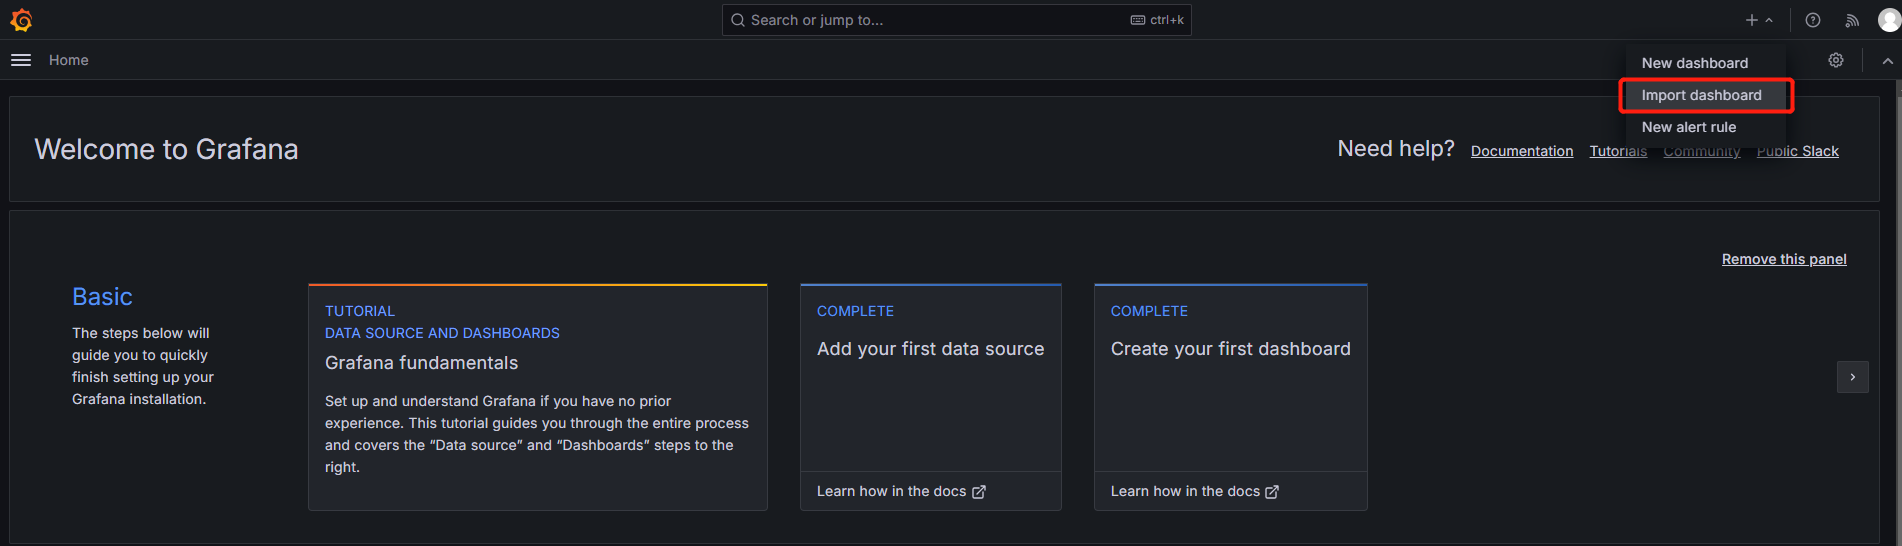Screen dimensions: 1902x546
Task: Open dashboard settings gear icon
Action: point(1836,60)
